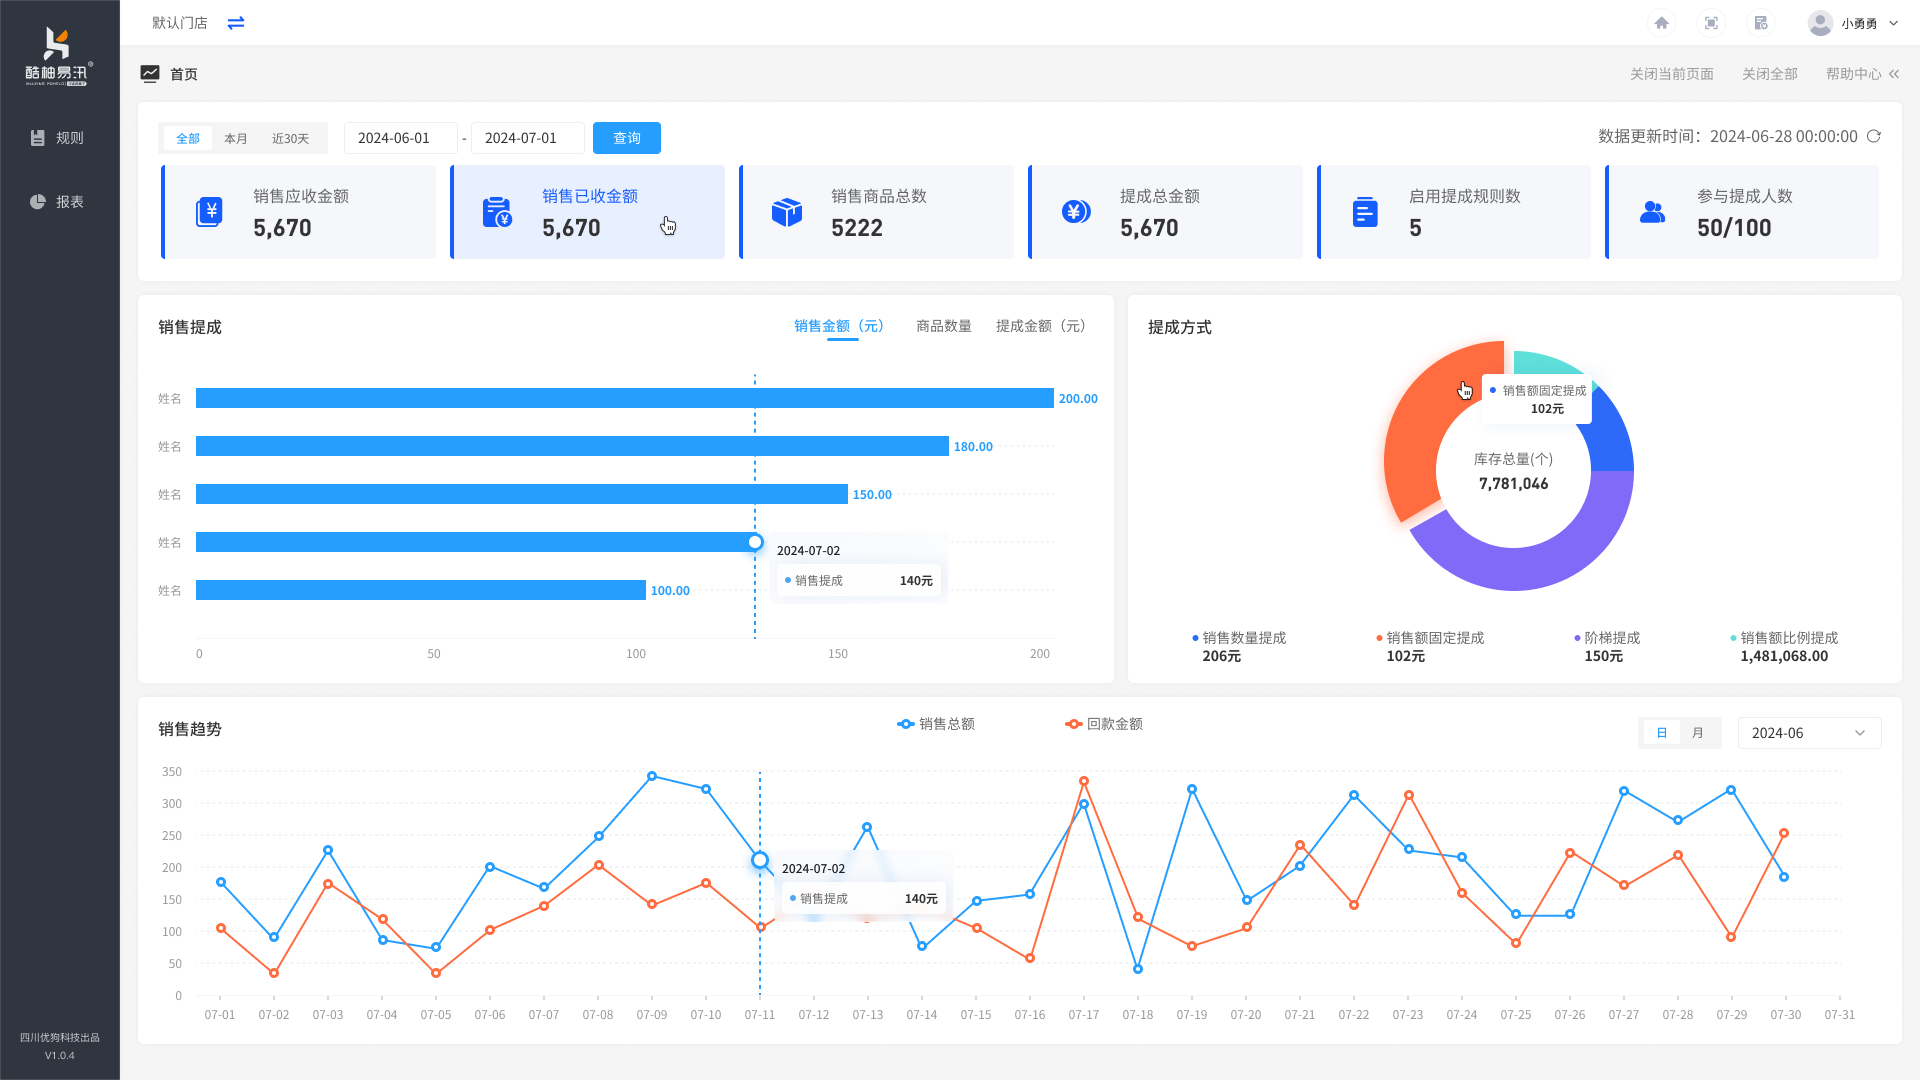Switch sales trend to 月 view

[1697, 733]
